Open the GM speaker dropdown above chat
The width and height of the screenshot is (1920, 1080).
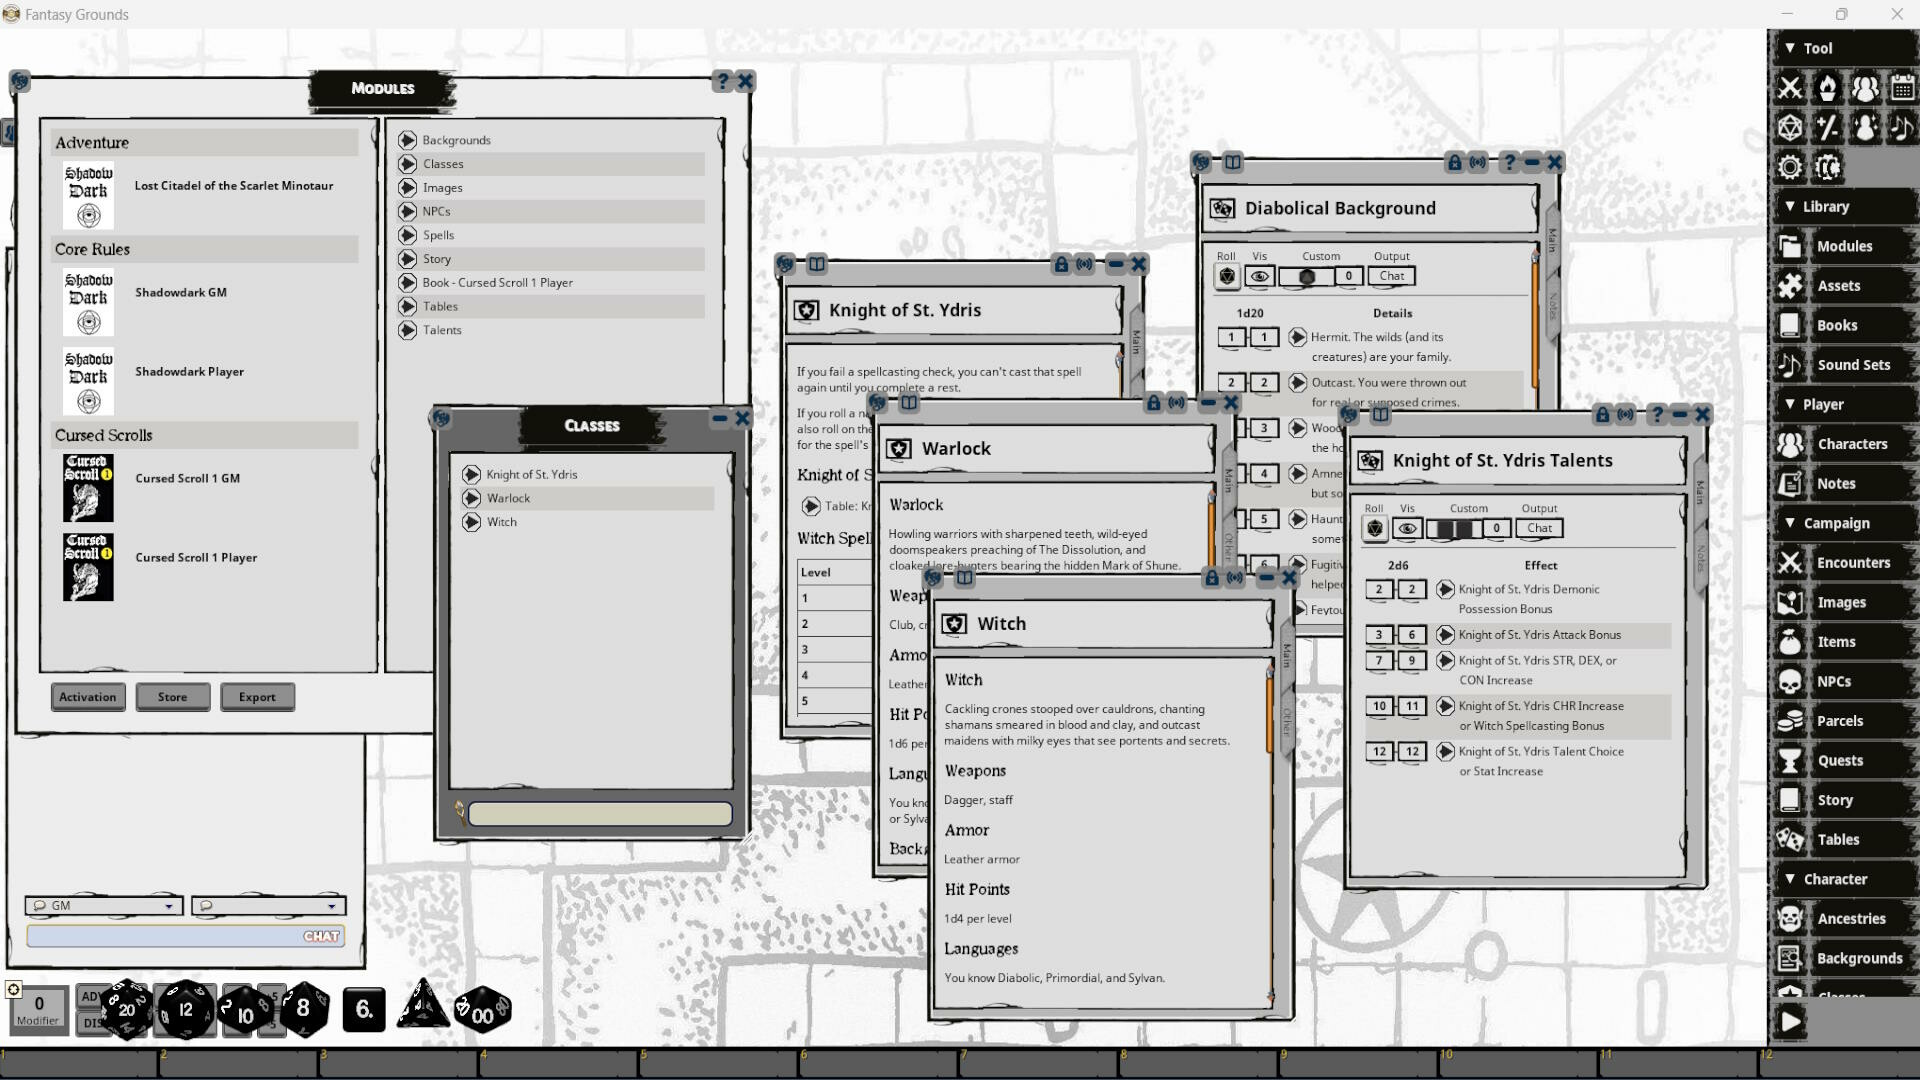(x=103, y=905)
